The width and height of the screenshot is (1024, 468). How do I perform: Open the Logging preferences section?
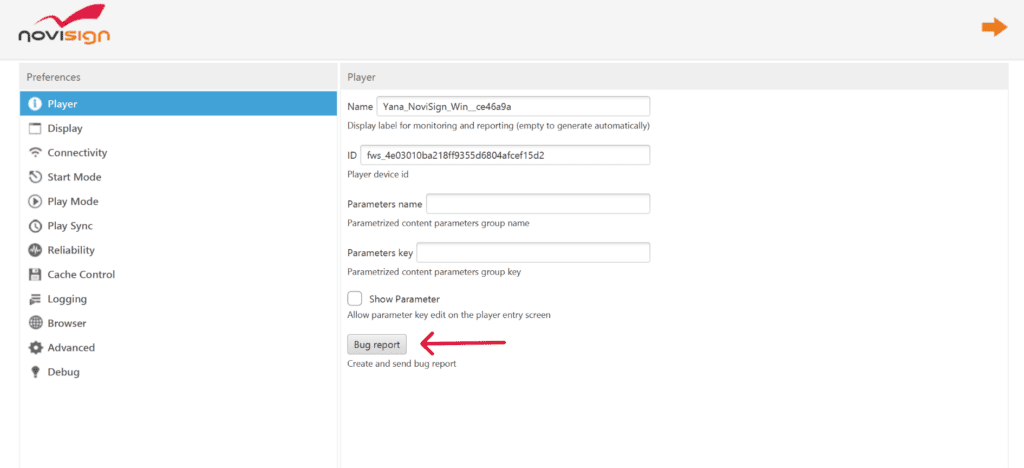[67, 299]
